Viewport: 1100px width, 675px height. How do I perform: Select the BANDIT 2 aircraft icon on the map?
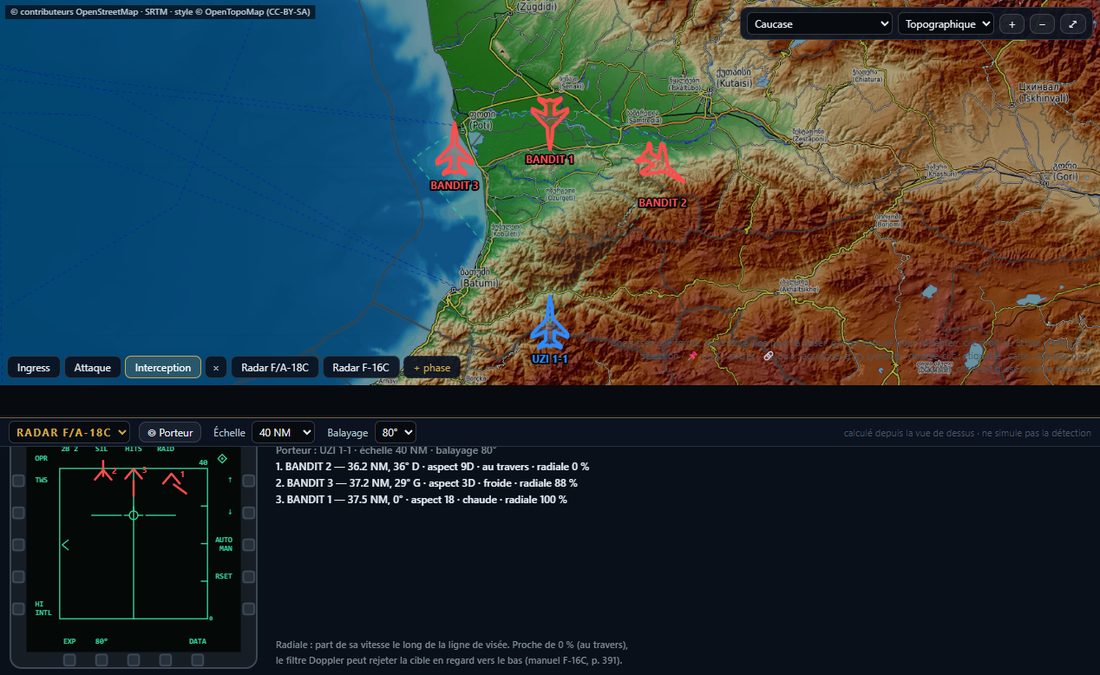click(x=659, y=163)
